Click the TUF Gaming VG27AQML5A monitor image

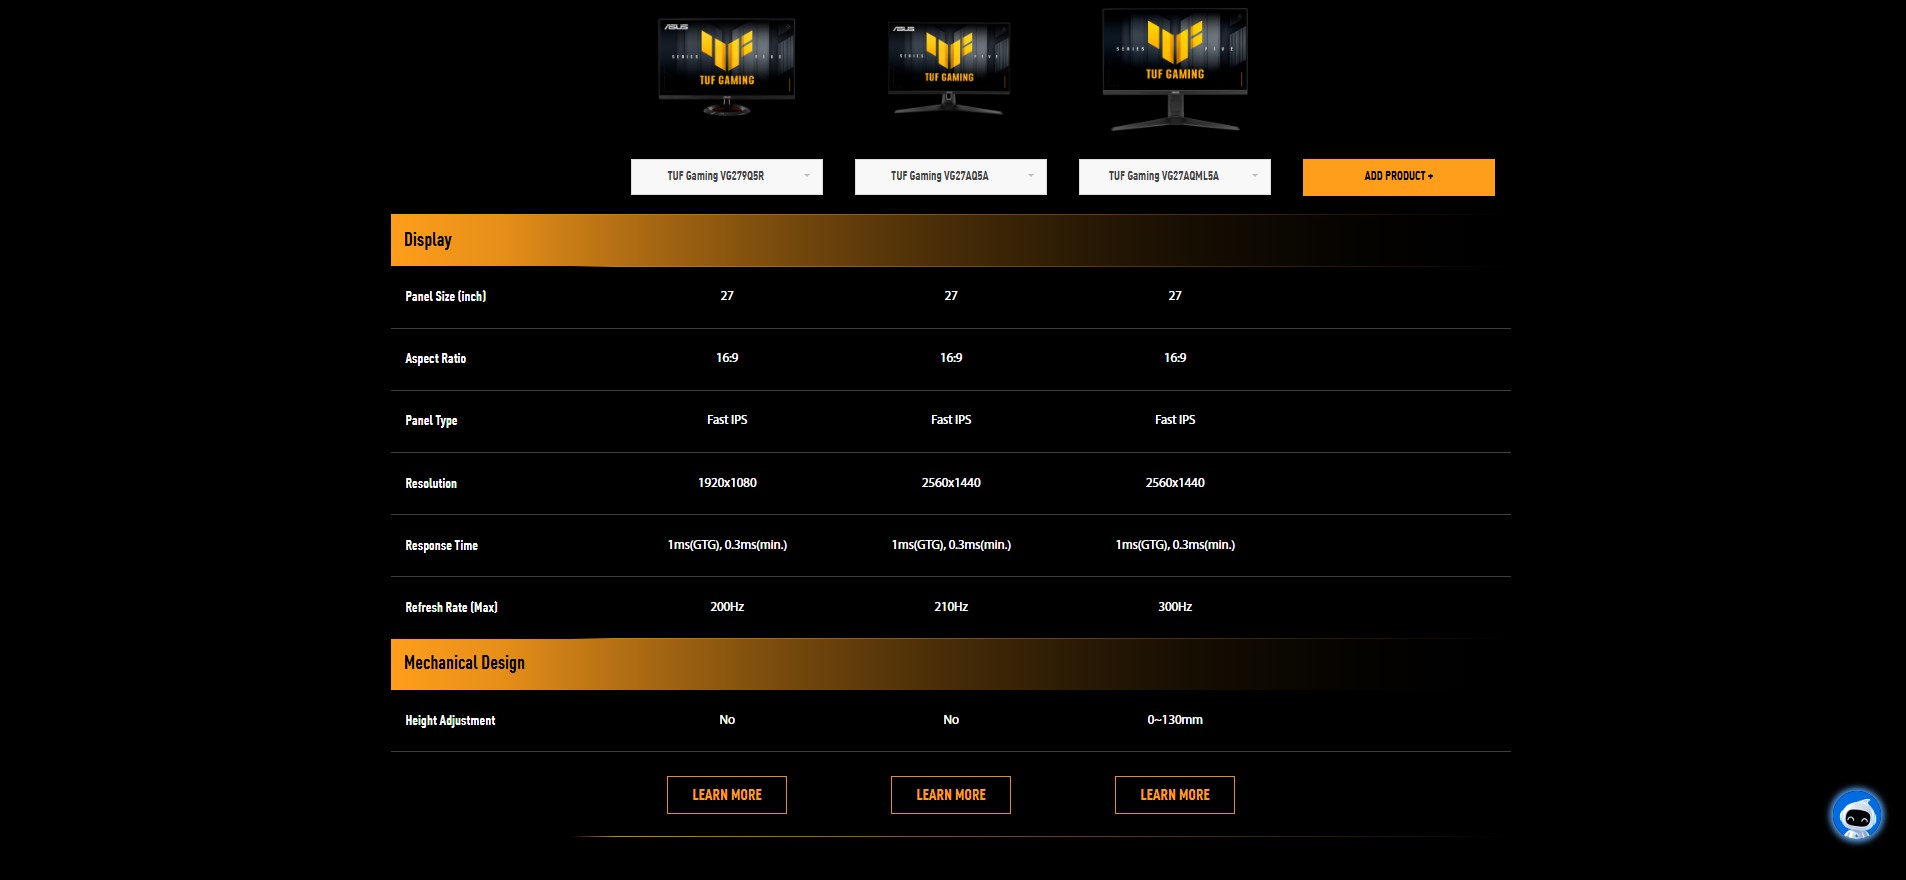click(x=1175, y=70)
